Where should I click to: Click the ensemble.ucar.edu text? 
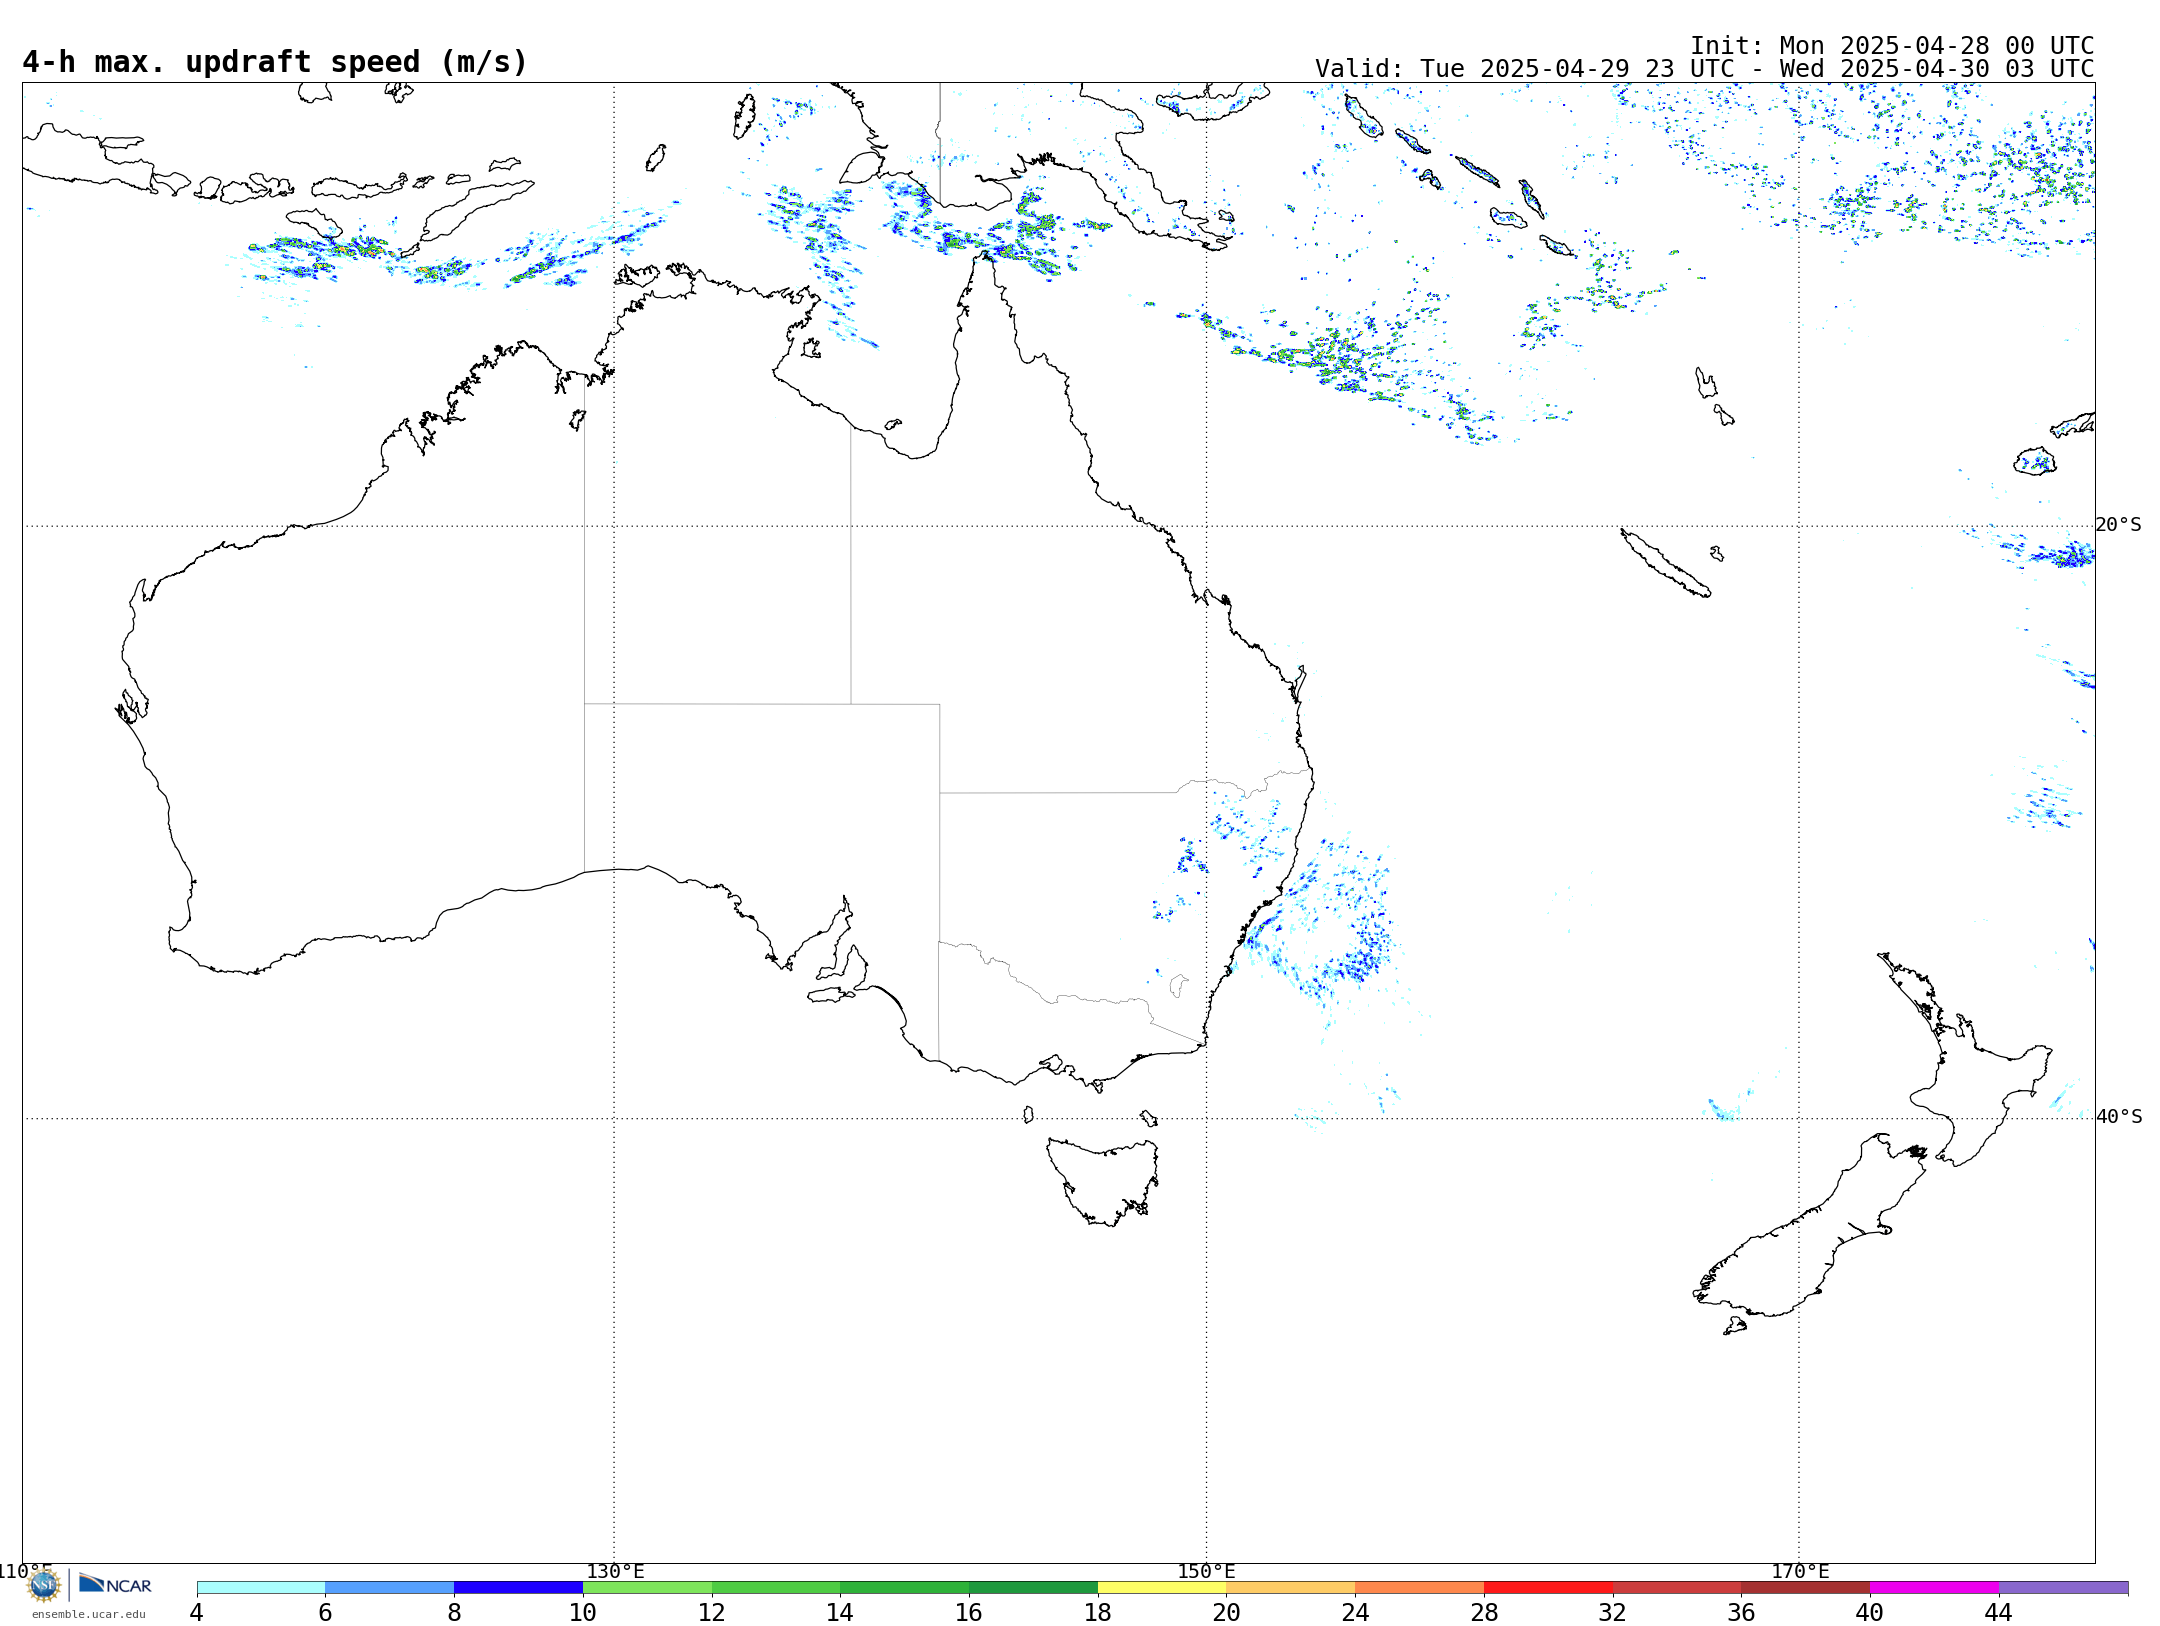point(88,1614)
